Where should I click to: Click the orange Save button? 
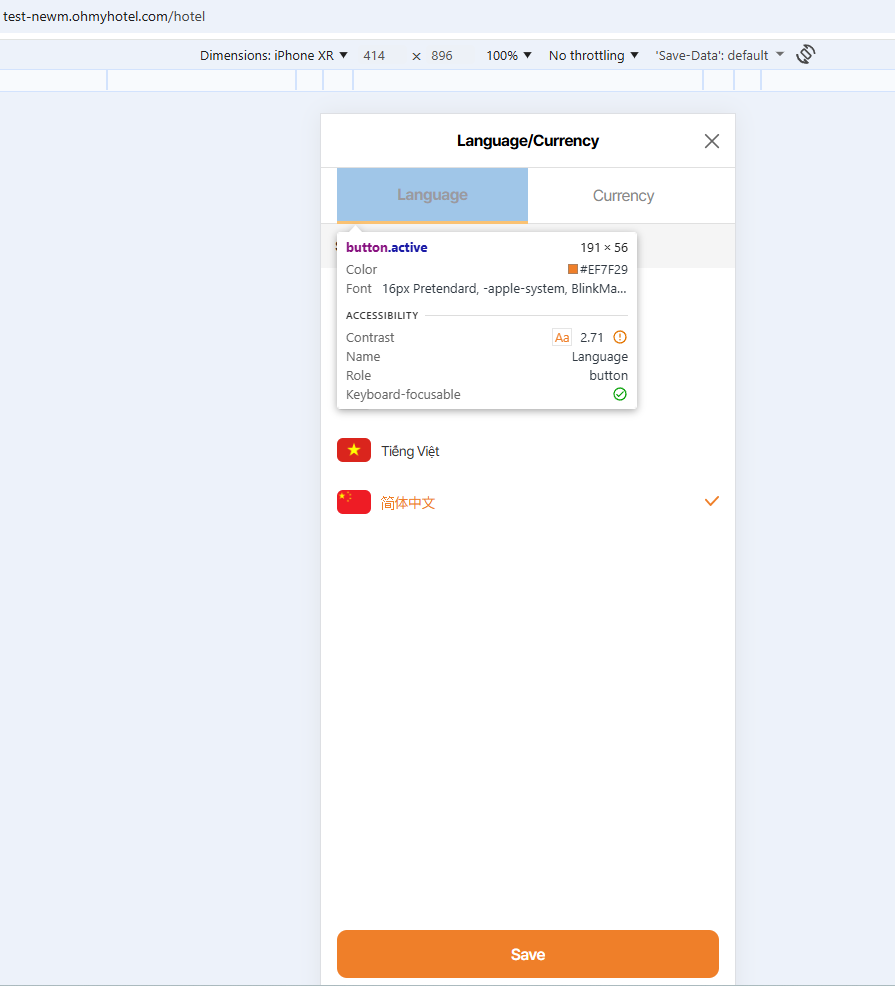click(x=528, y=954)
